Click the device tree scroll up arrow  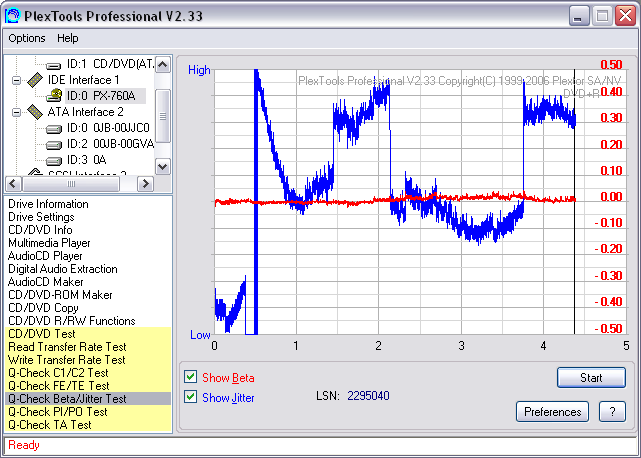point(163,65)
